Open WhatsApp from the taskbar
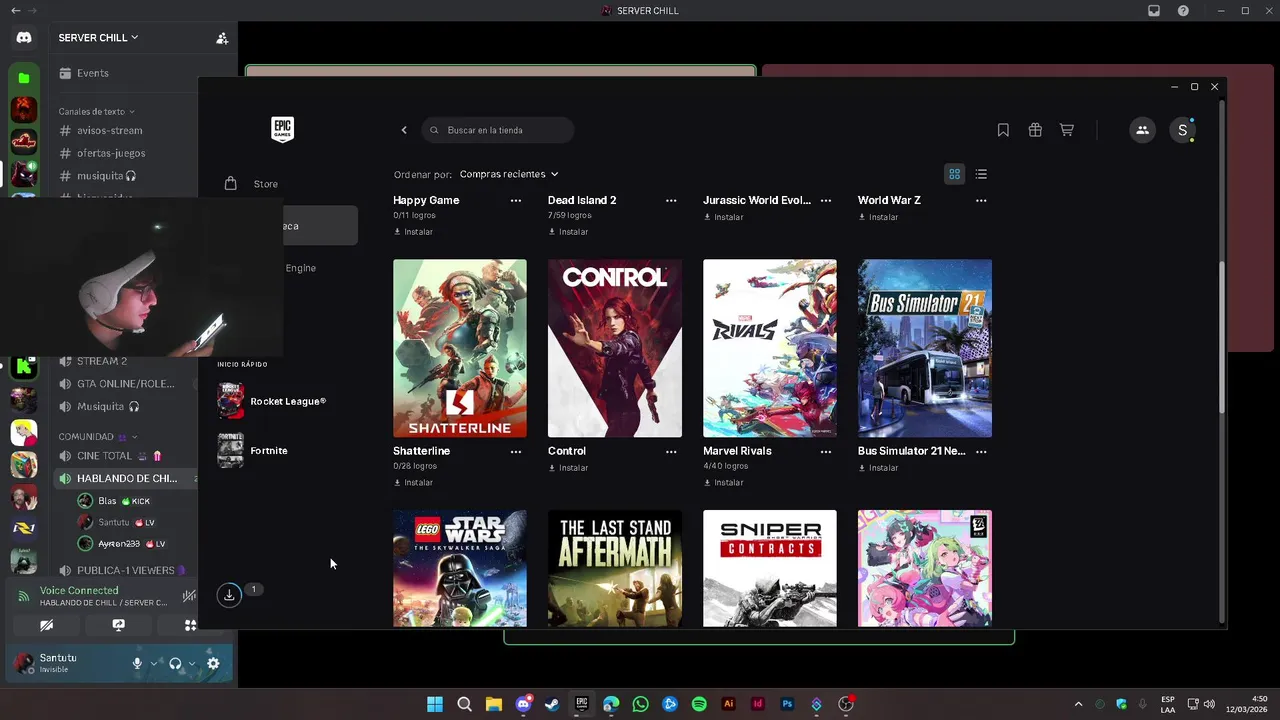 (x=640, y=705)
